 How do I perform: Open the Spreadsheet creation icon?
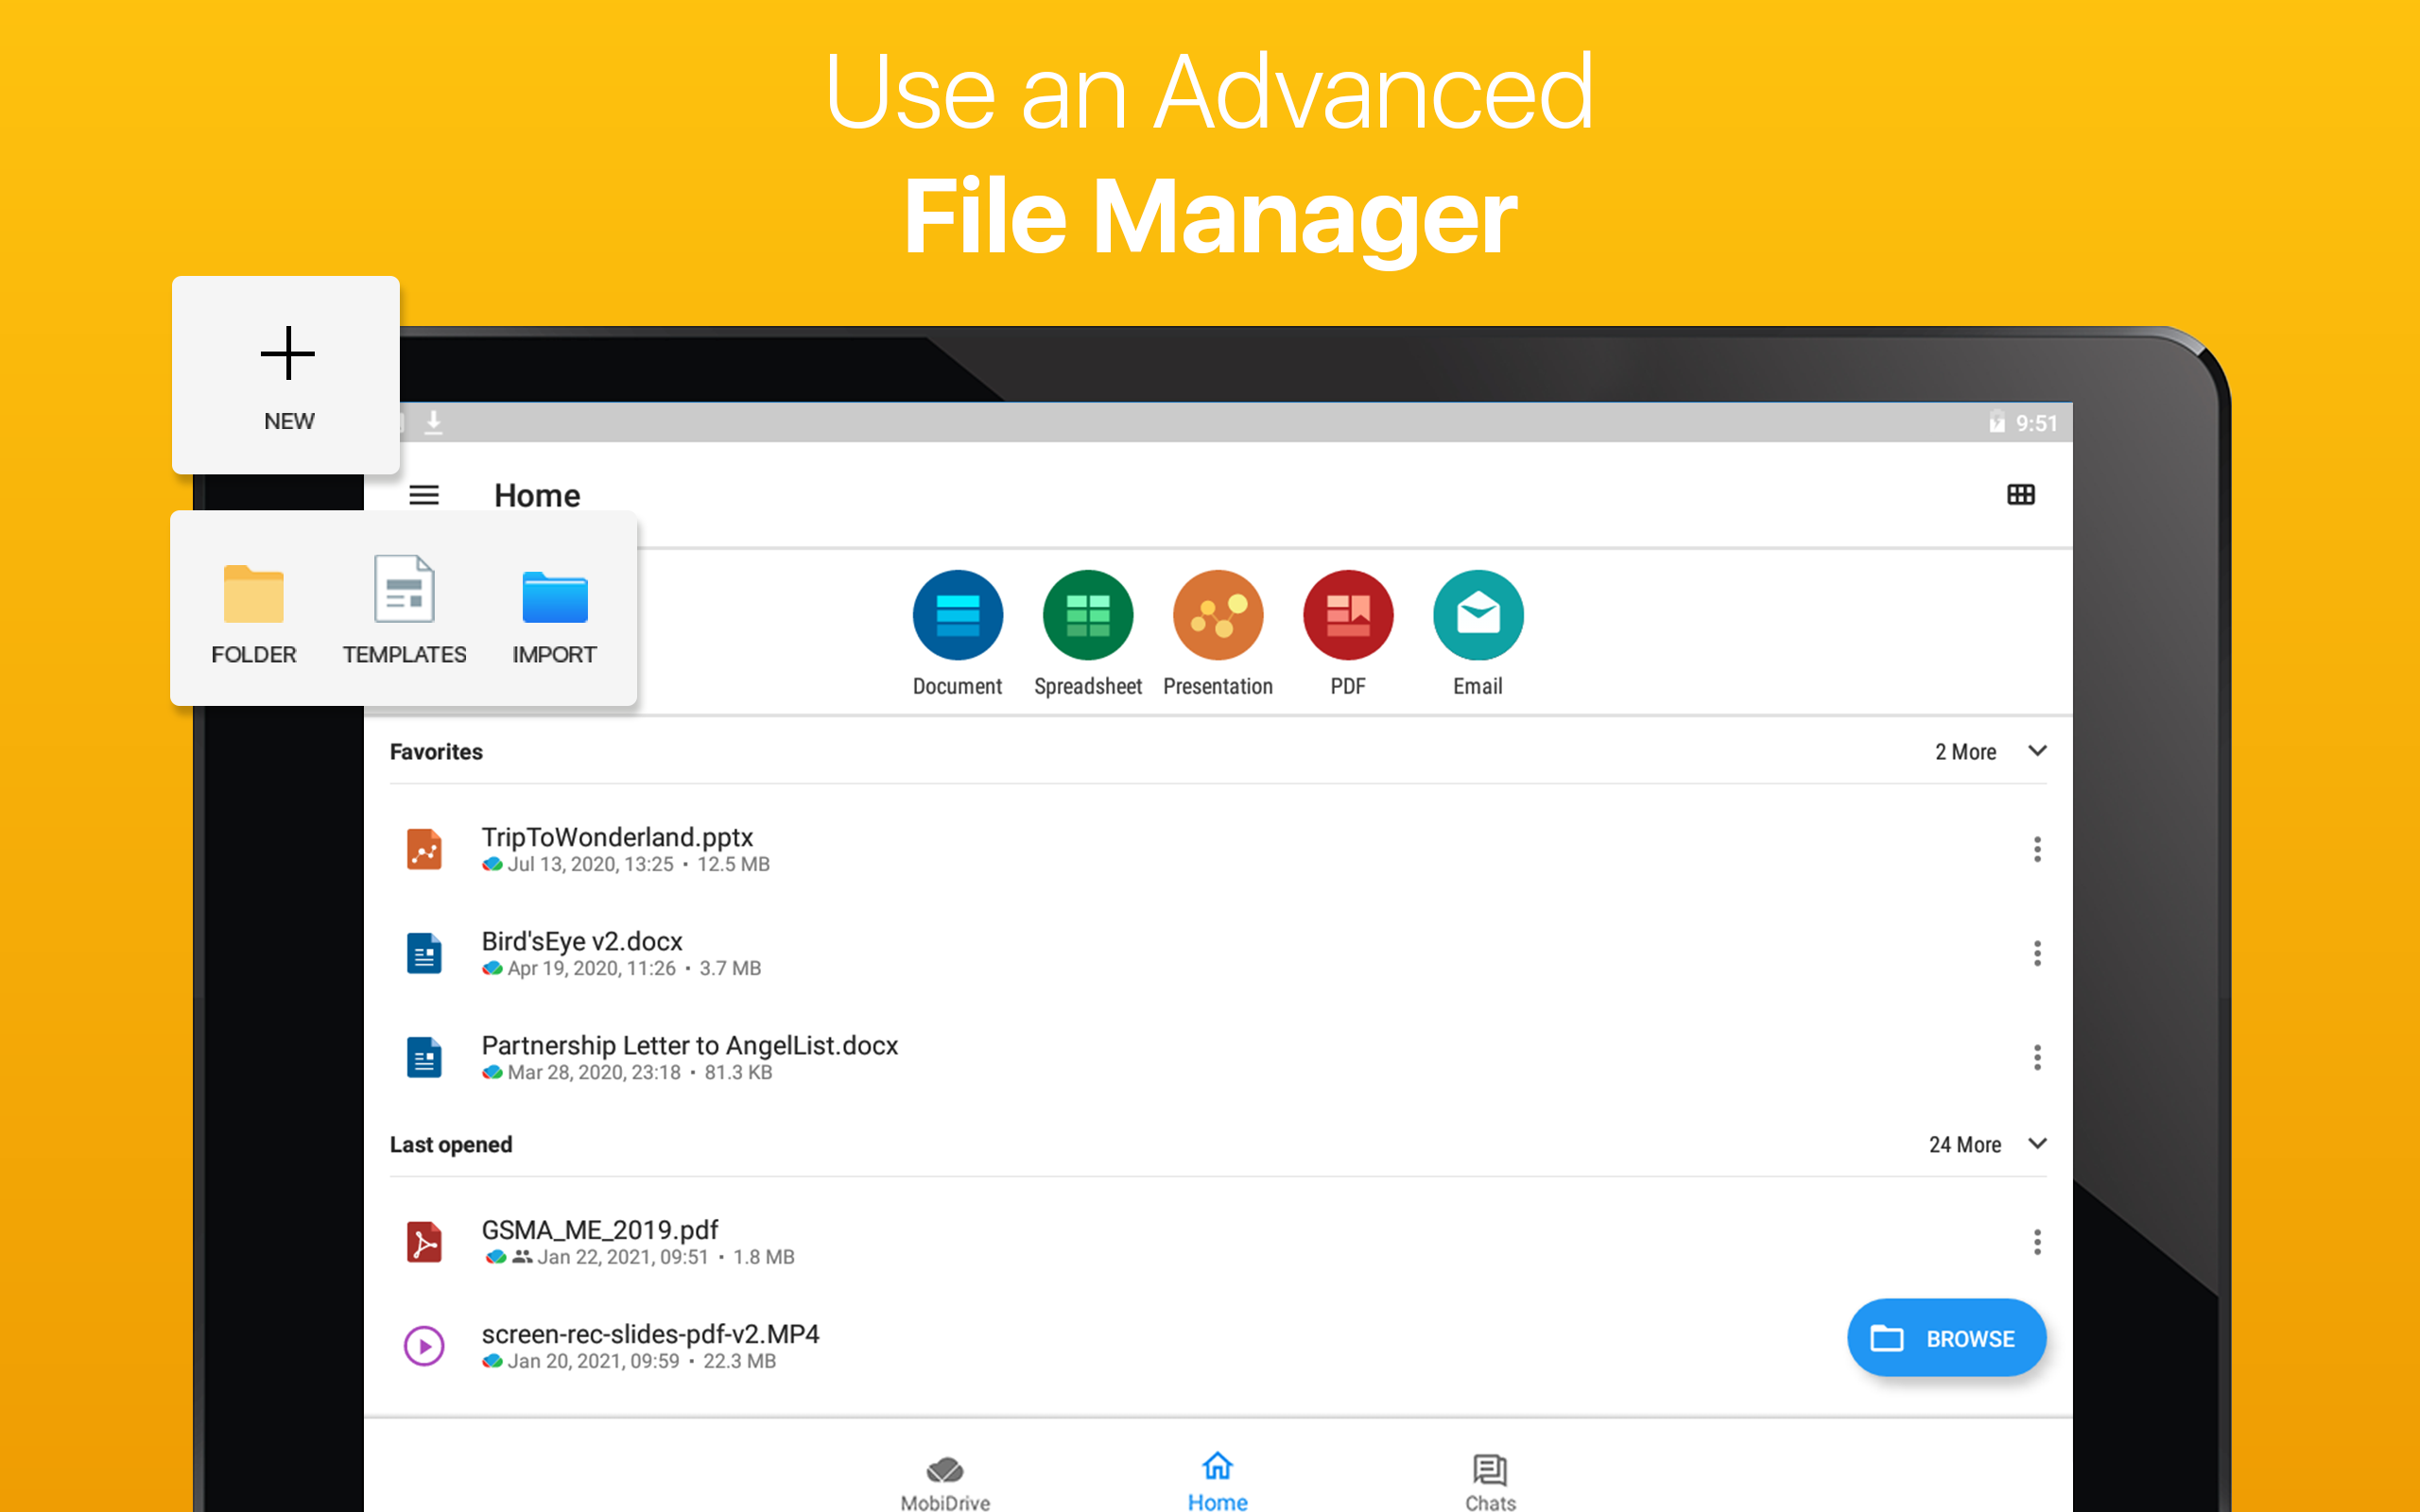tap(1088, 615)
